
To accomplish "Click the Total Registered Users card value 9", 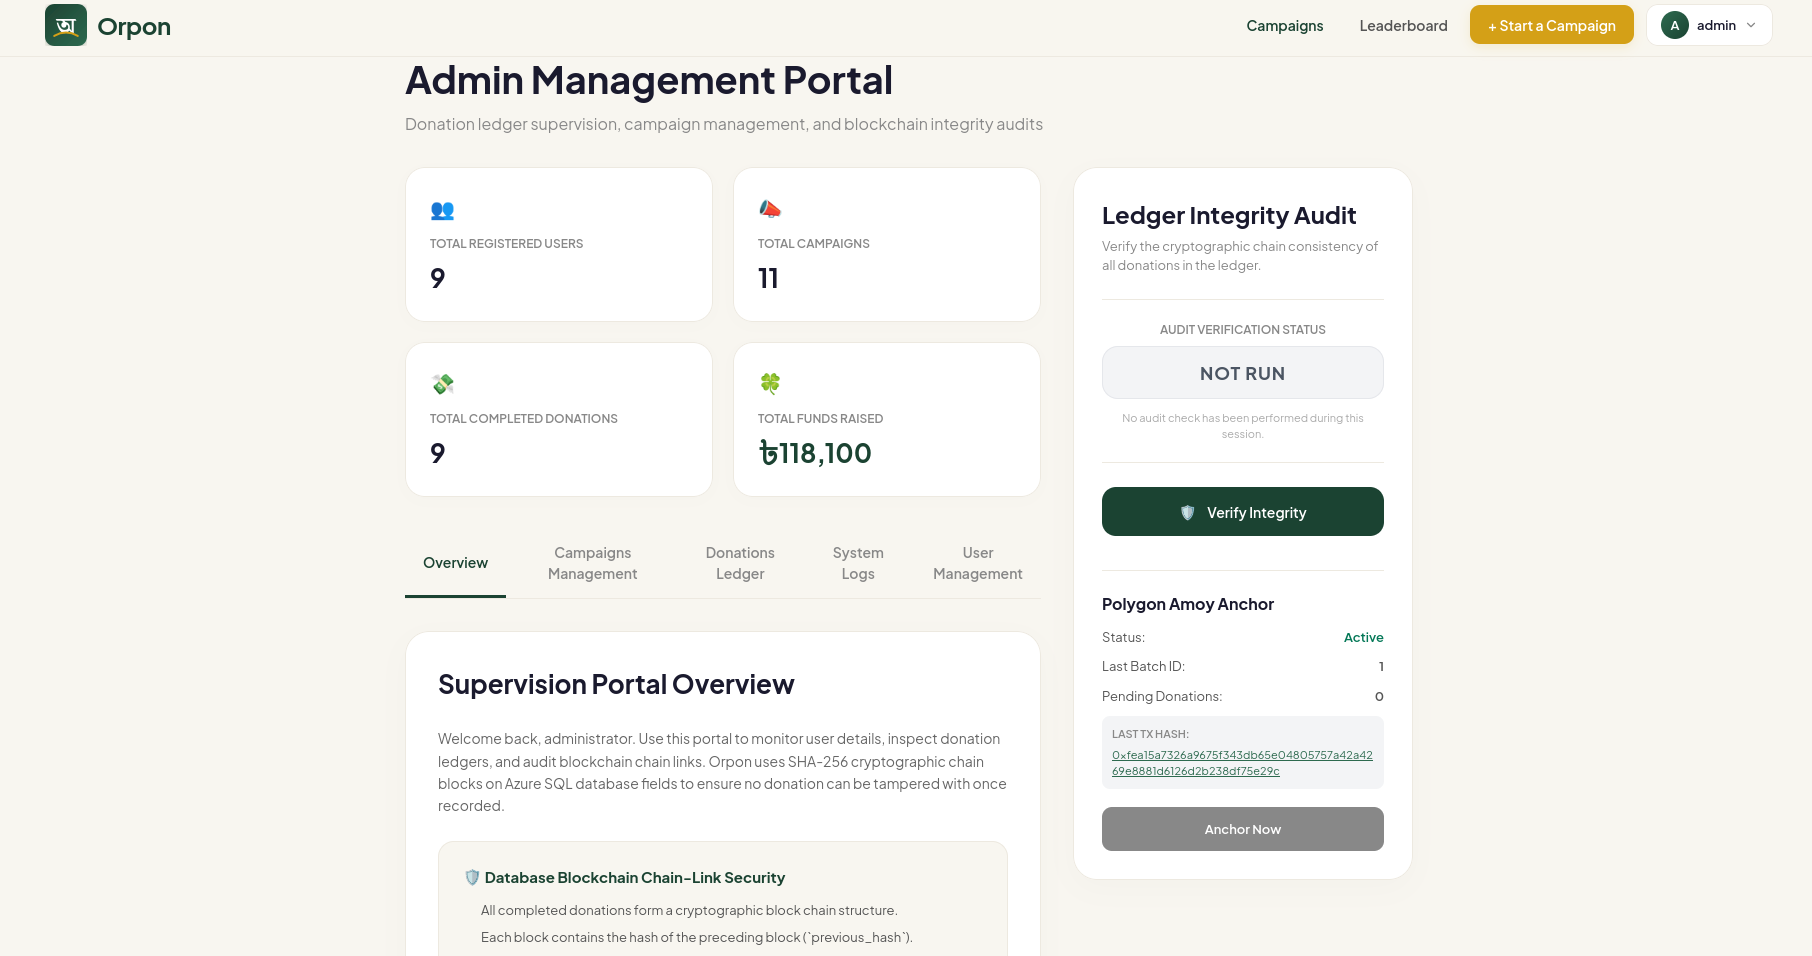I will pos(437,278).
